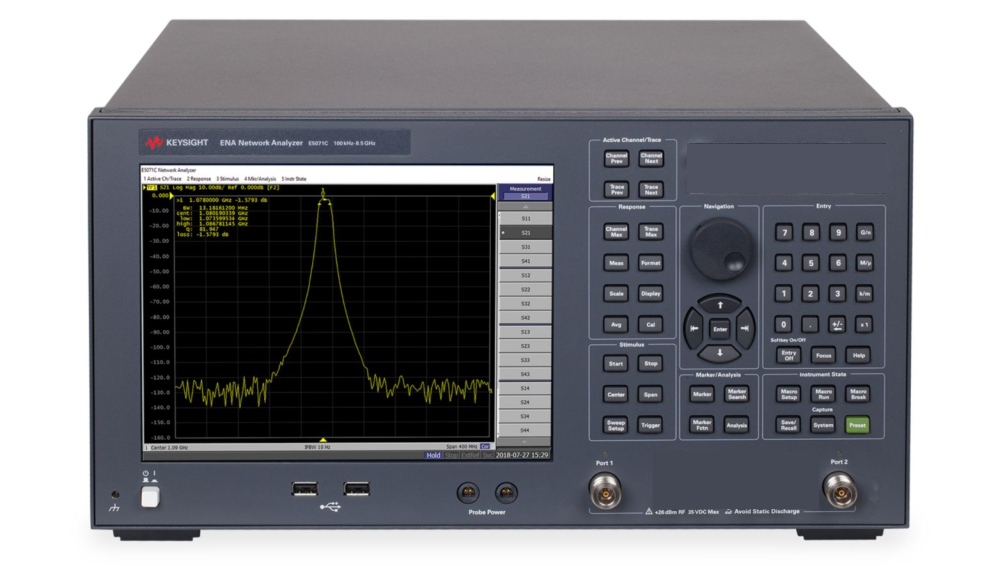1005x566 pixels.
Task: Tap the numeric 0 key
Action: [783, 324]
